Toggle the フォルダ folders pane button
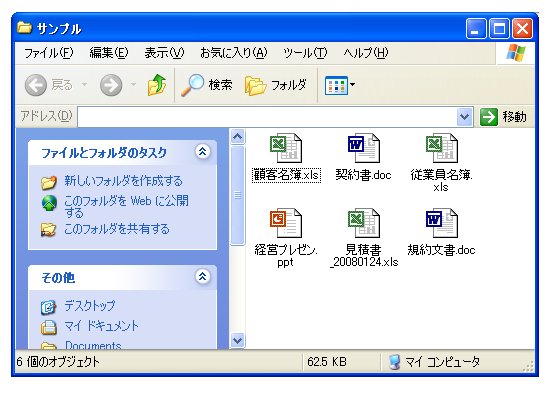The height and width of the screenshot is (397, 557). (x=276, y=85)
